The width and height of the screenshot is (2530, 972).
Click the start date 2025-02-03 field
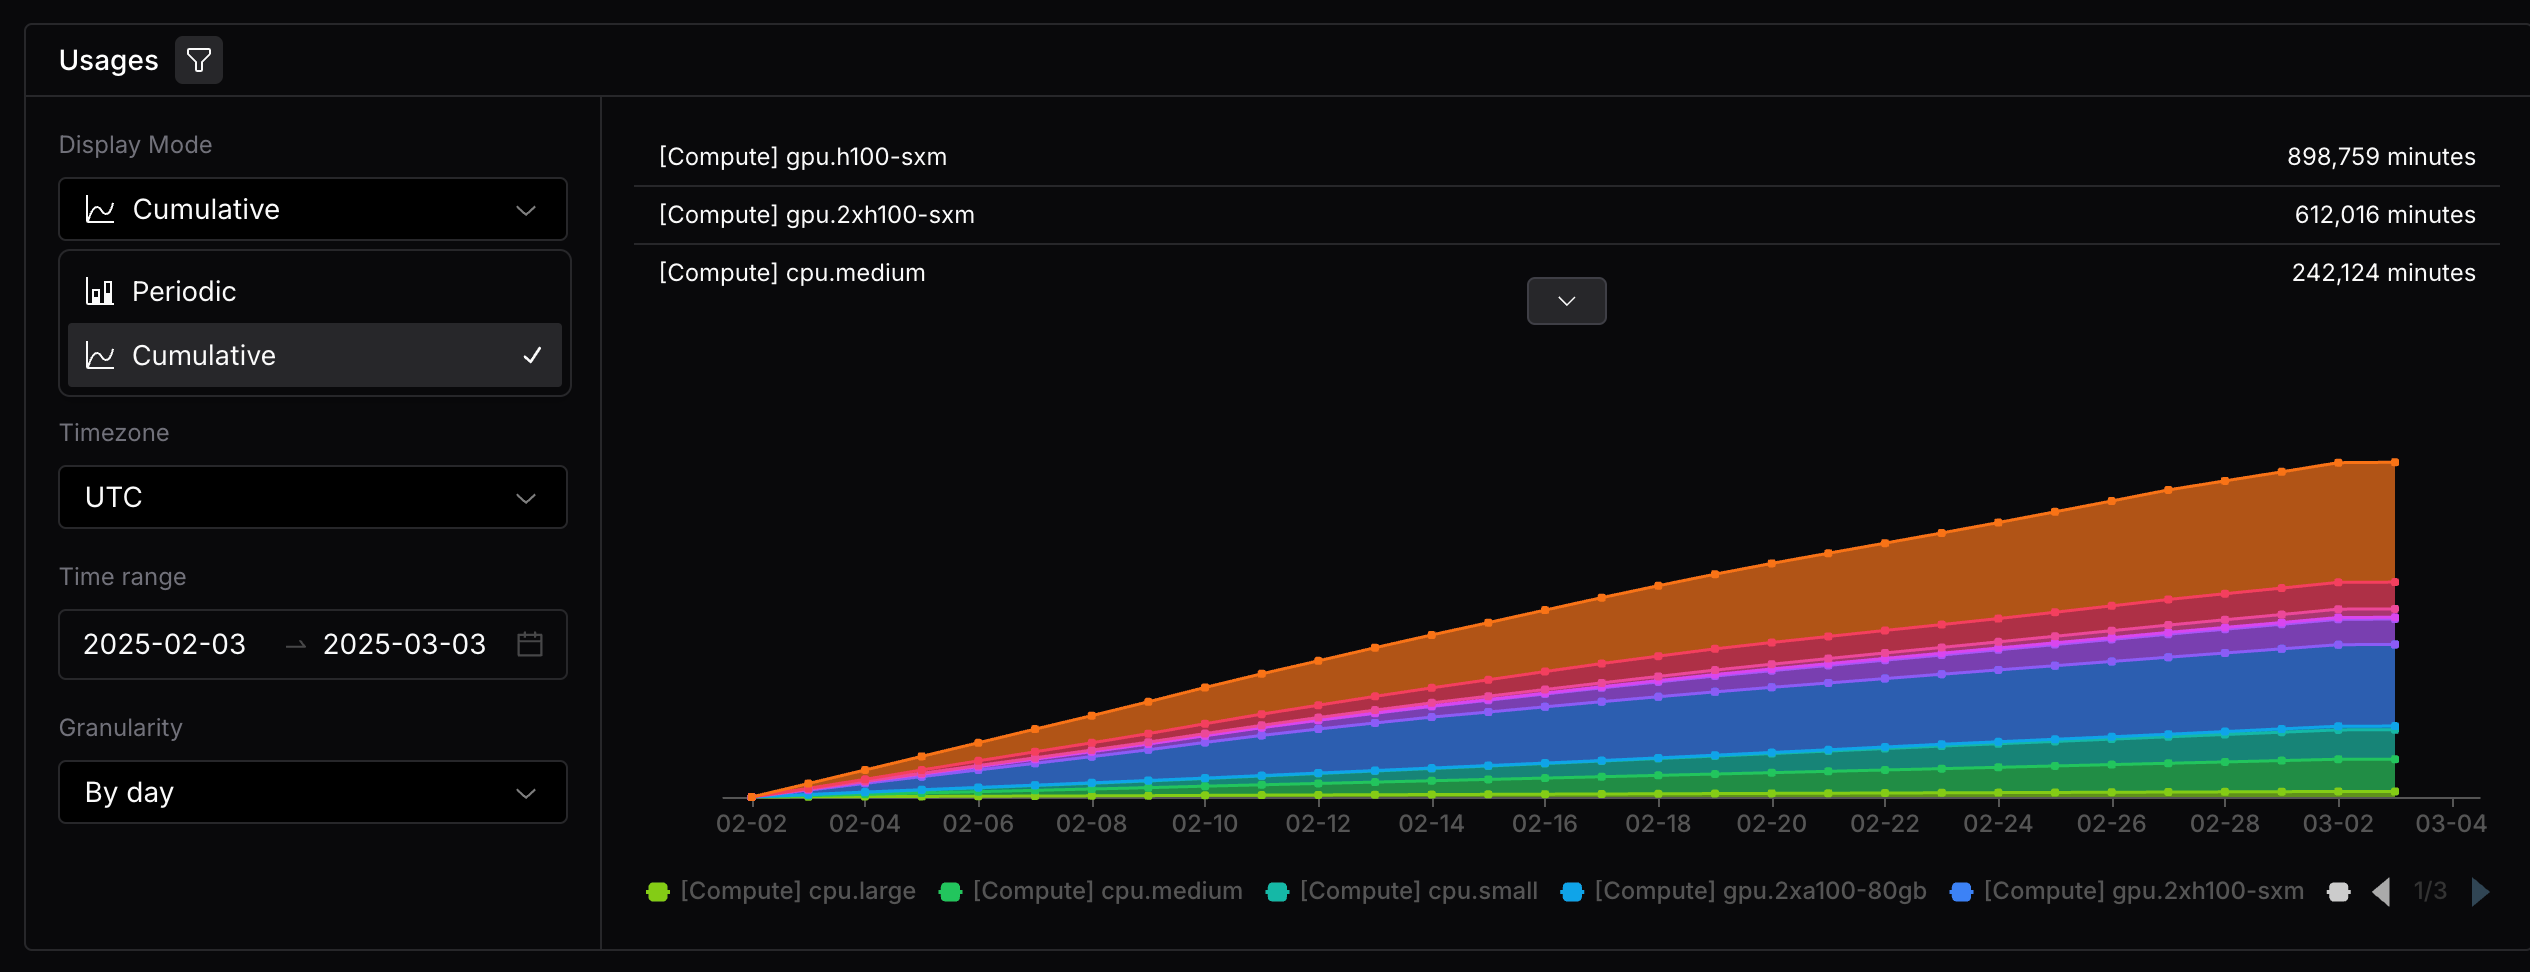[x=164, y=644]
